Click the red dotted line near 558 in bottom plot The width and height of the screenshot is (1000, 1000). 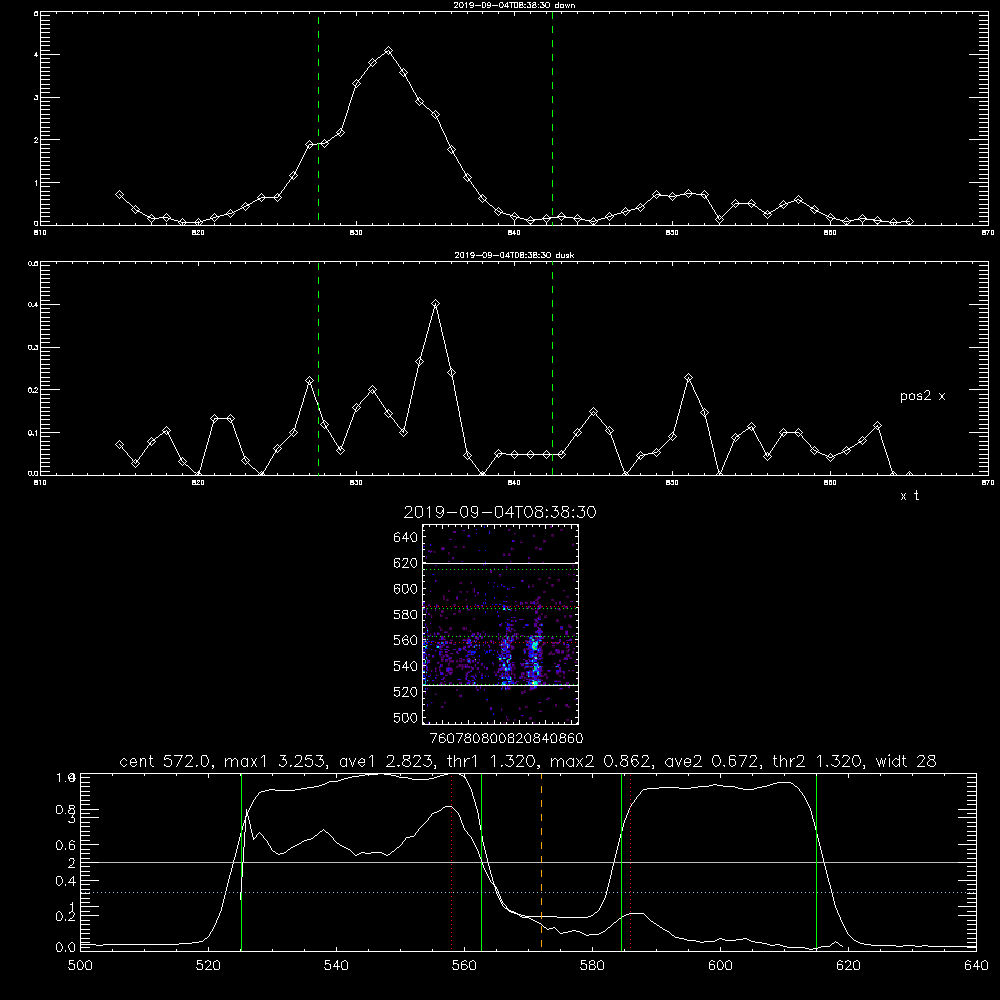[x=452, y=861]
